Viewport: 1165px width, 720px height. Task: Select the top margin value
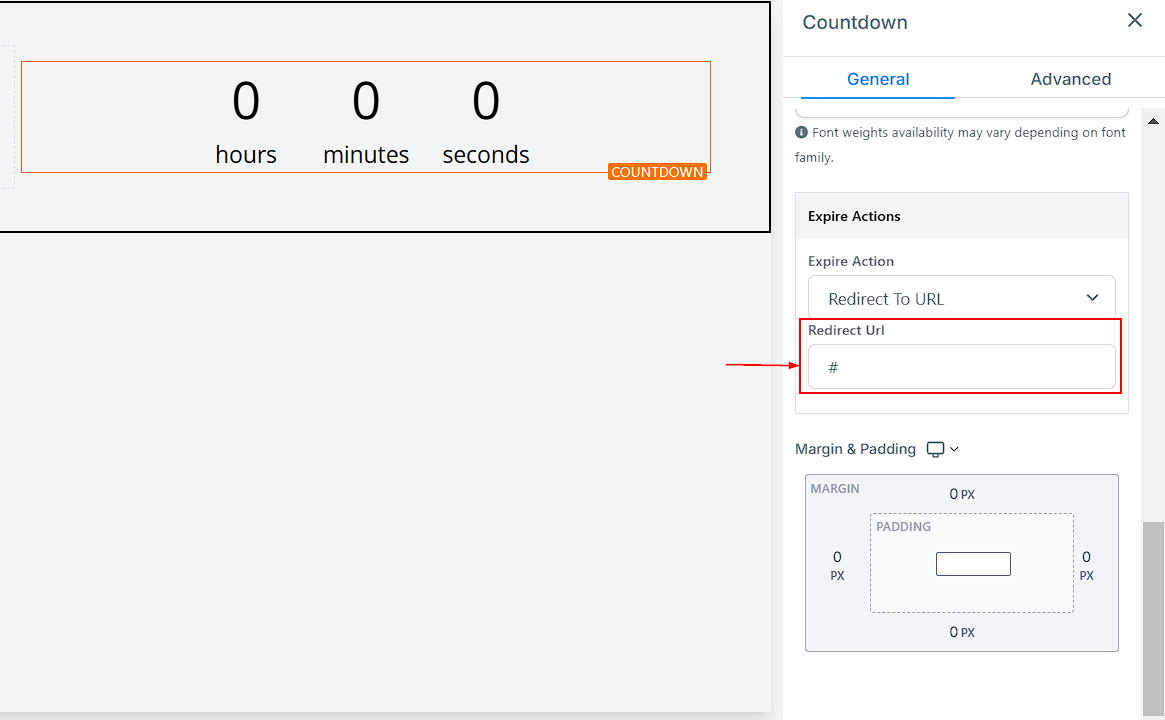click(x=954, y=494)
